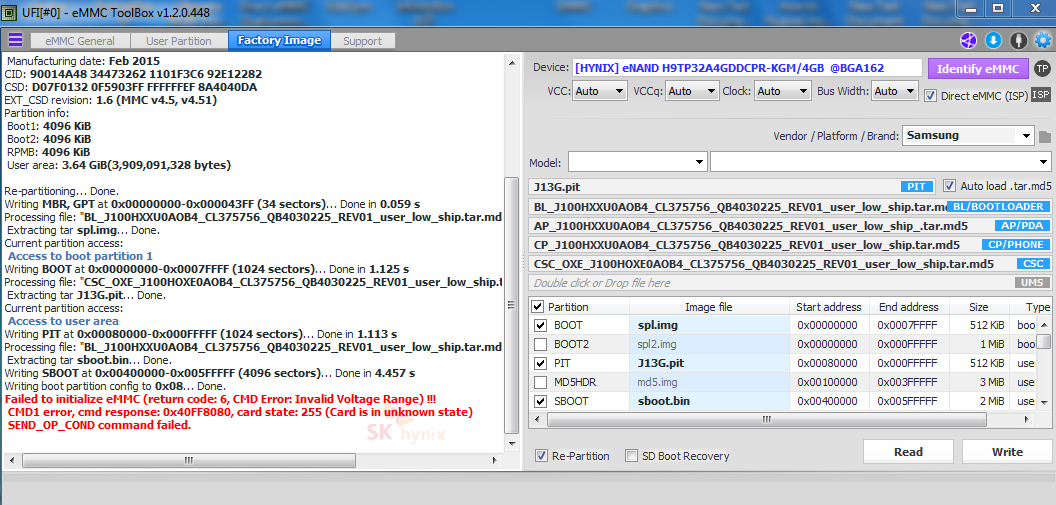Click the Read button

click(908, 452)
